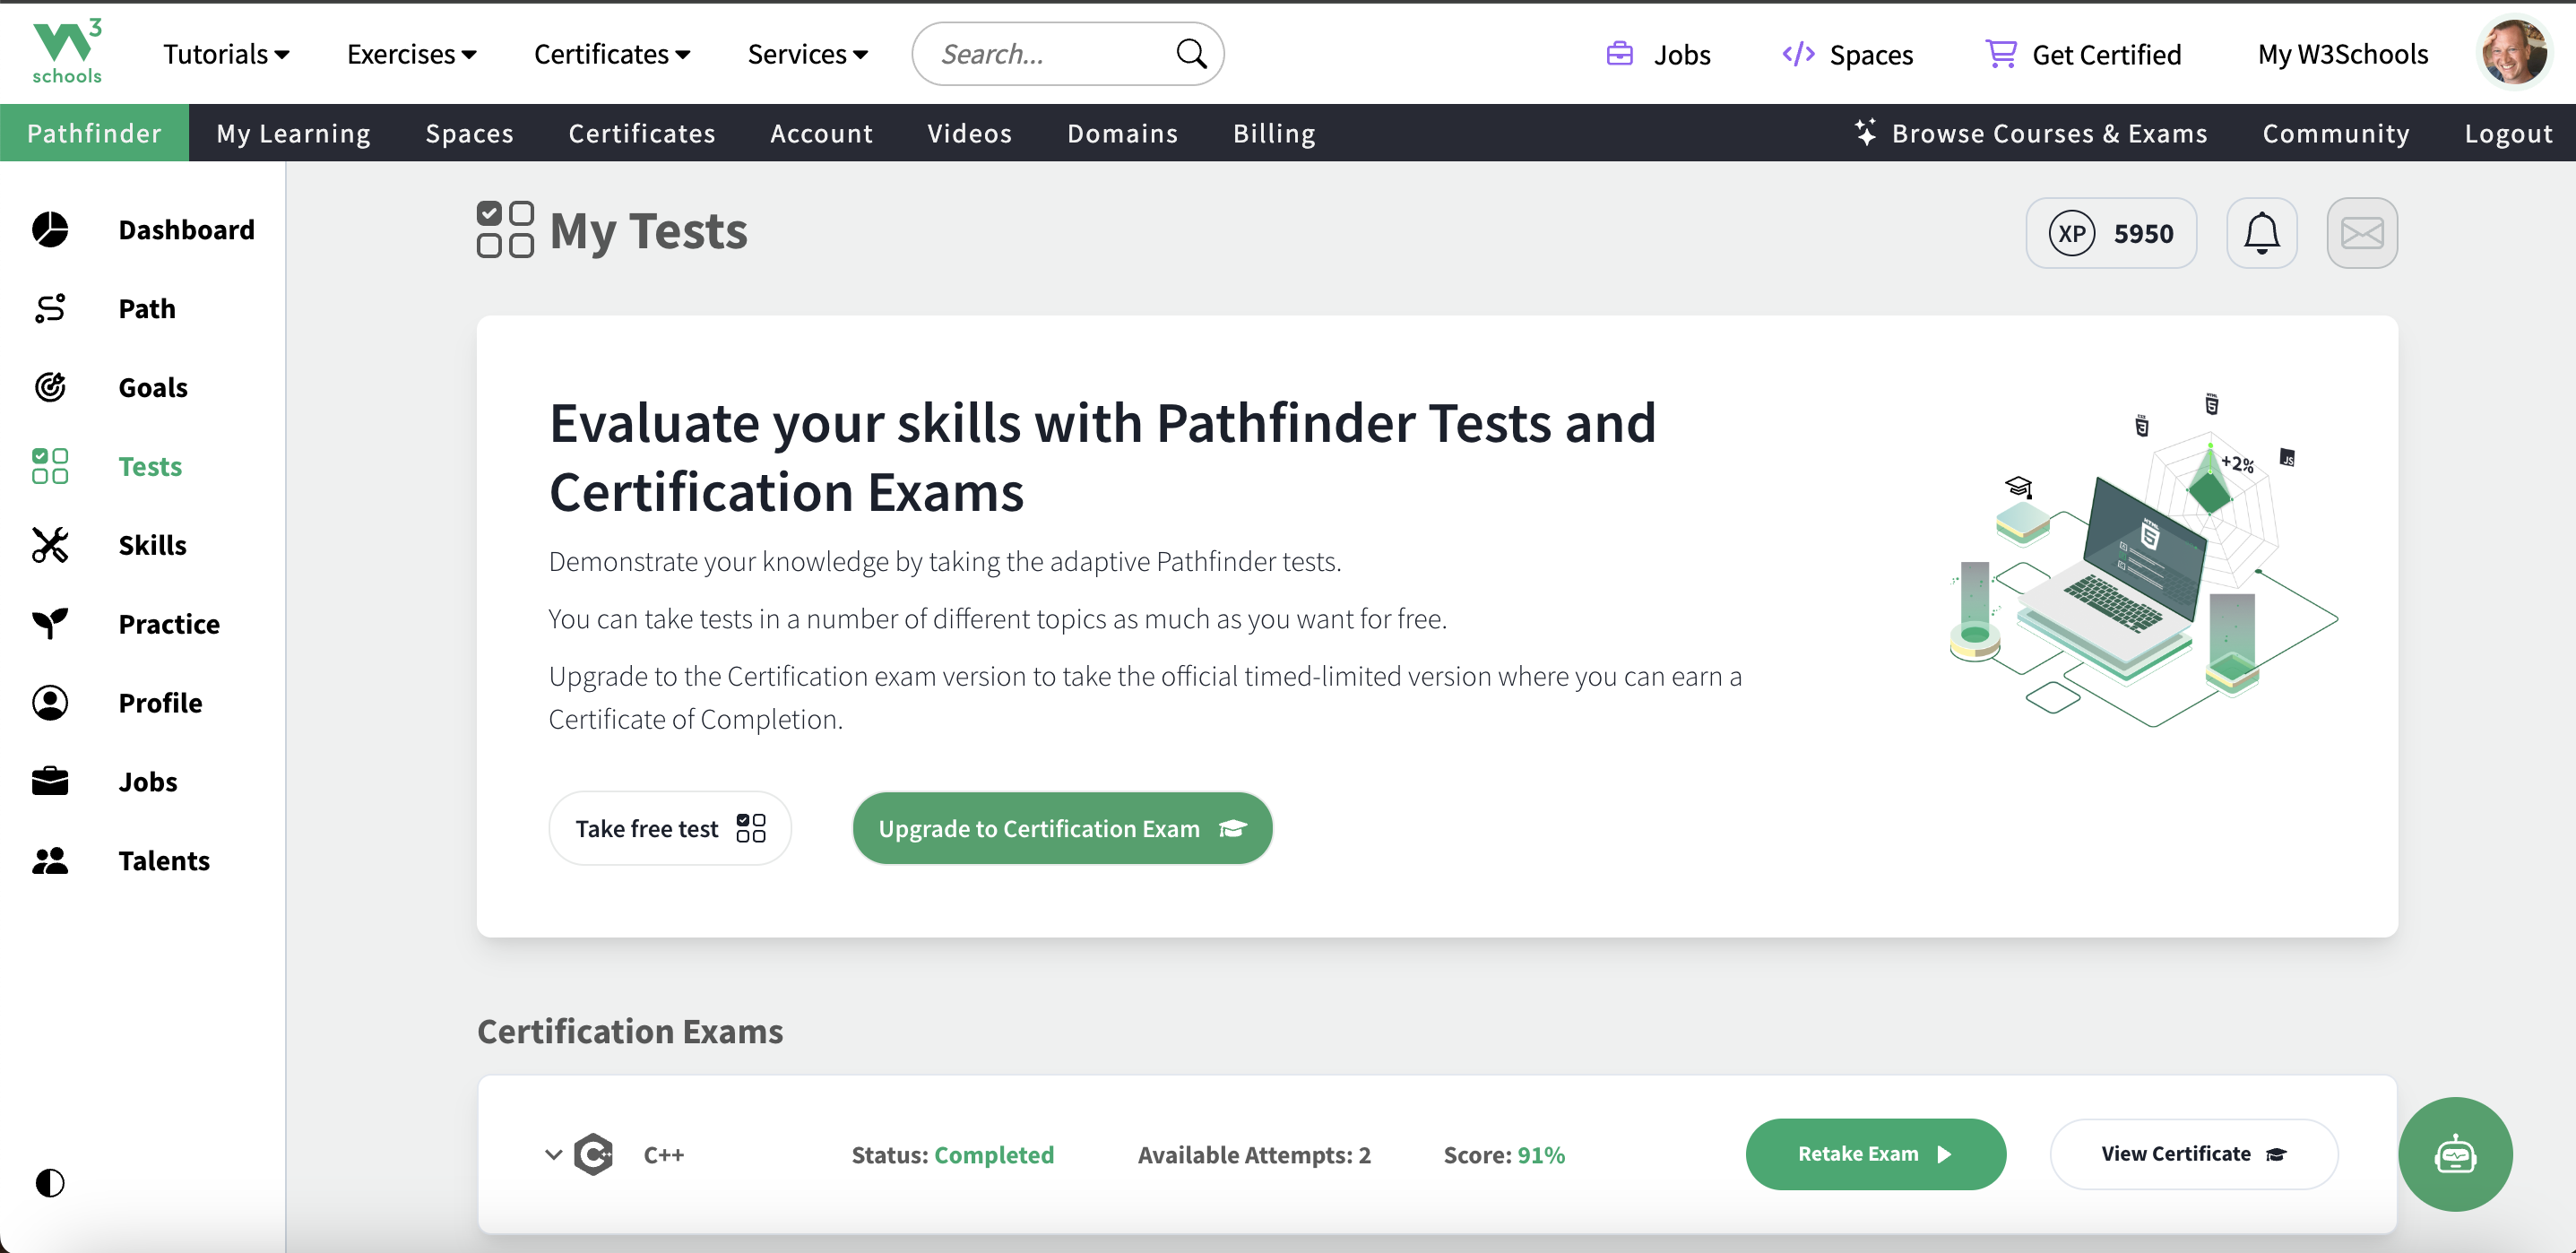Open the Certificates dropdown in top bar
The image size is (2576, 1253).
(612, 54)
